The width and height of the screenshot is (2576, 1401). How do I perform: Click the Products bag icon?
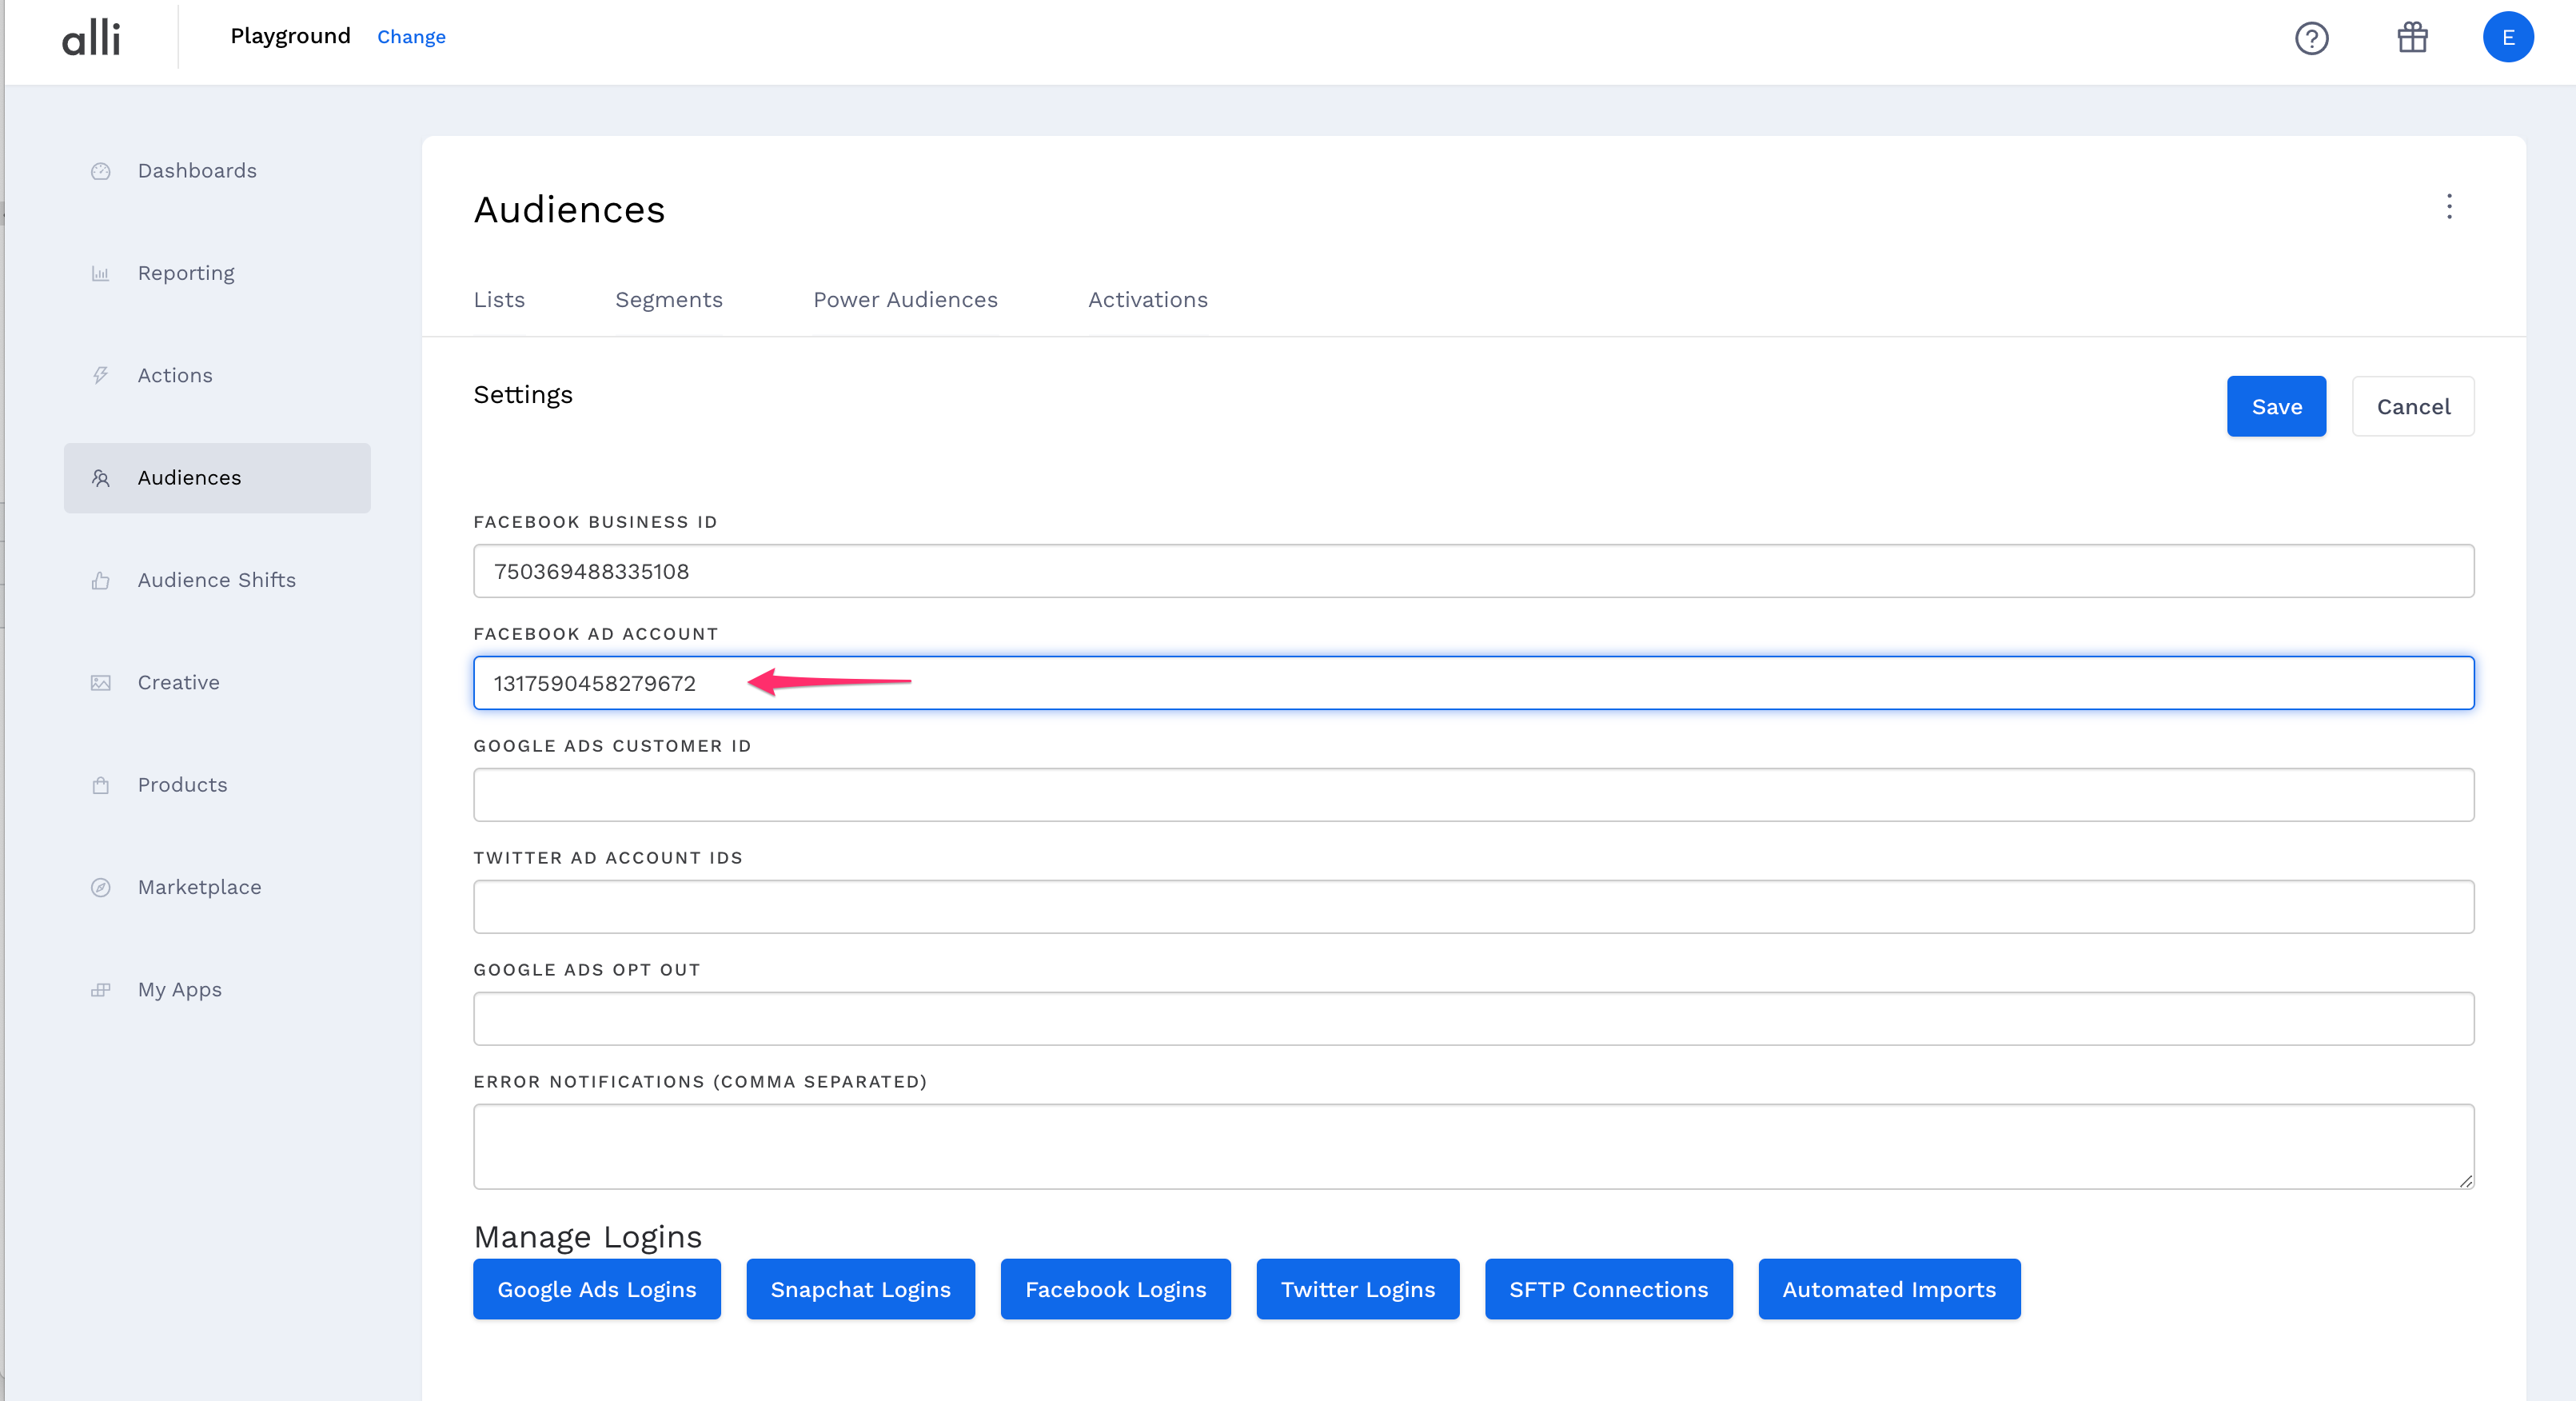click(101, 785)
